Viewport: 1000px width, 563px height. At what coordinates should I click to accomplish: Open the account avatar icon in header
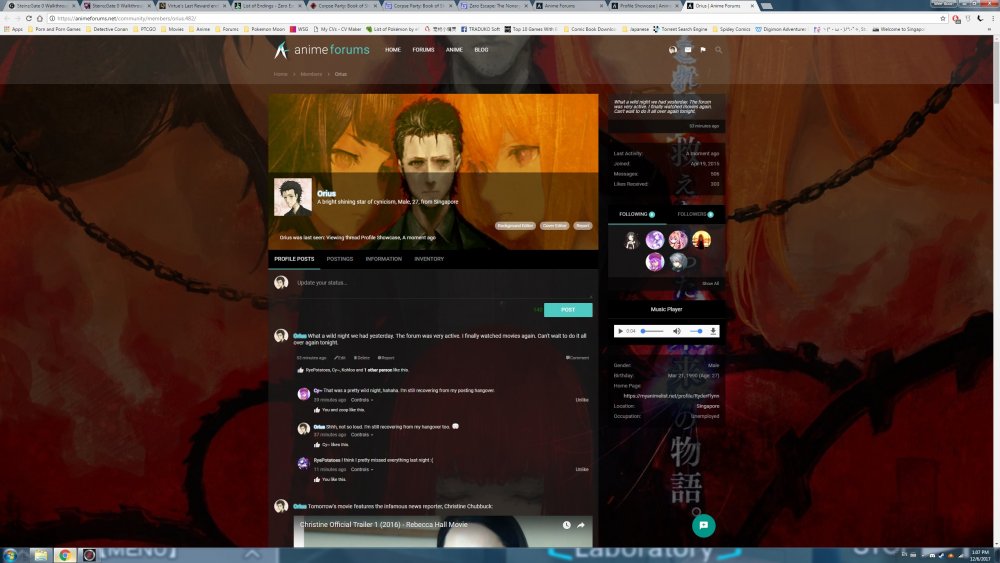[x=672, y=50]
